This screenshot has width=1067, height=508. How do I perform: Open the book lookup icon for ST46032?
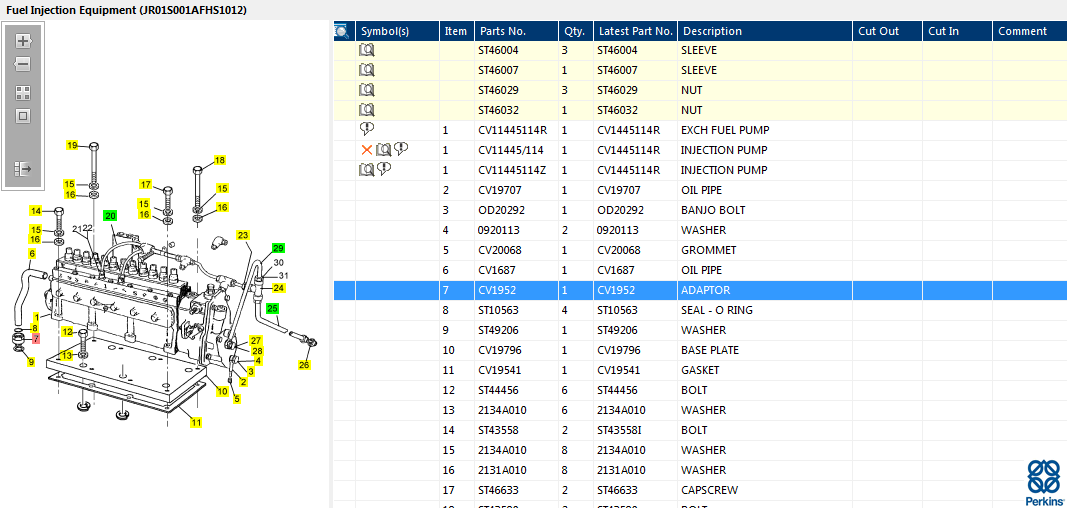(x=367, y=109)
